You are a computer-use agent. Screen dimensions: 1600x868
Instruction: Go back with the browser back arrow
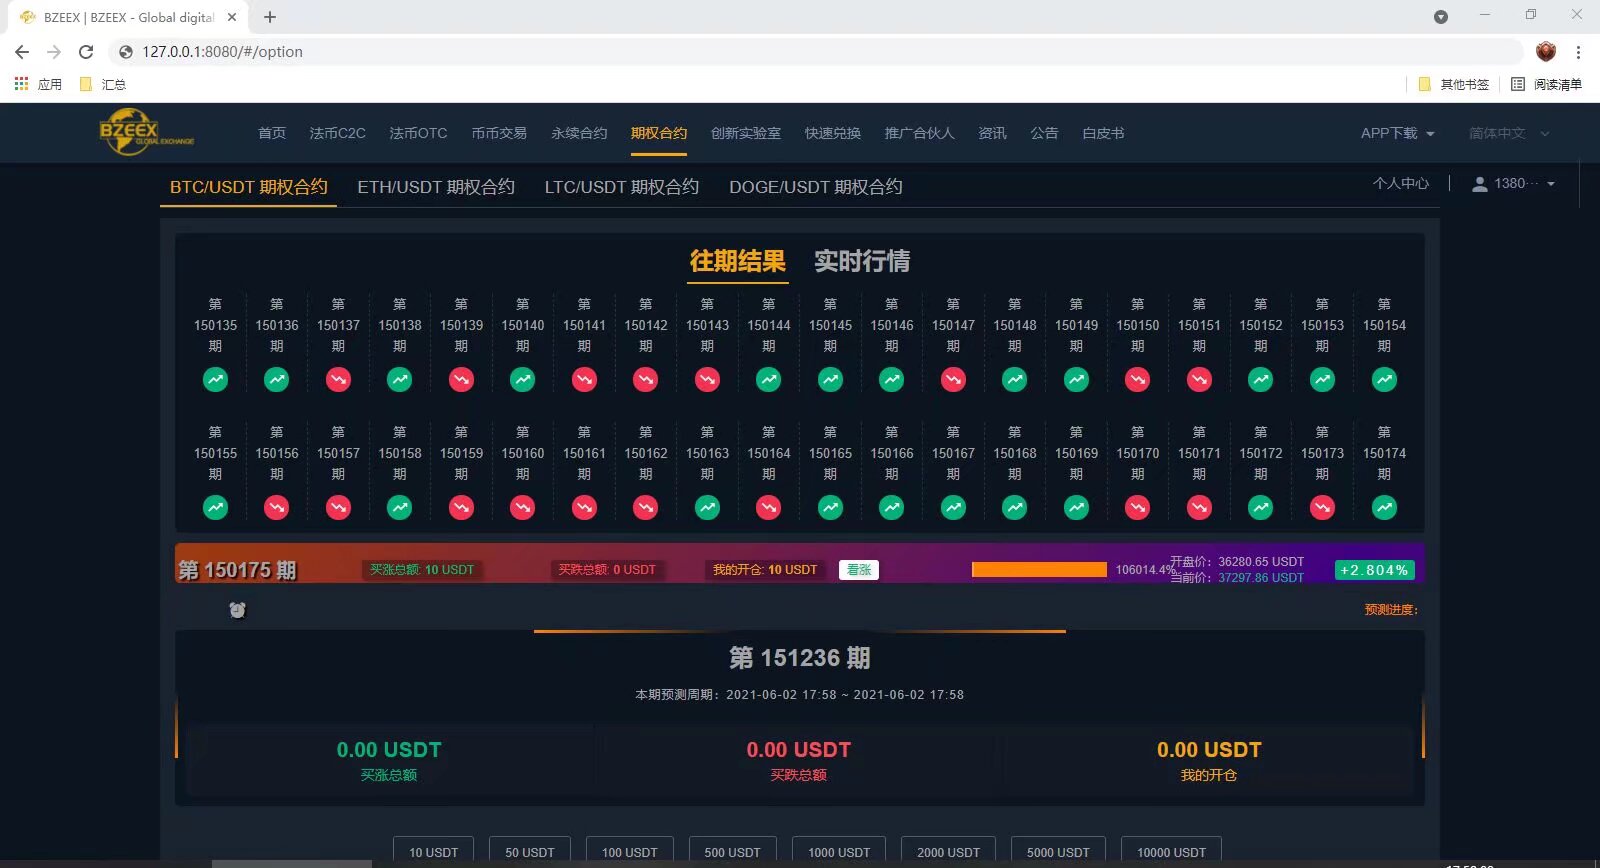[x=22, y=52]
